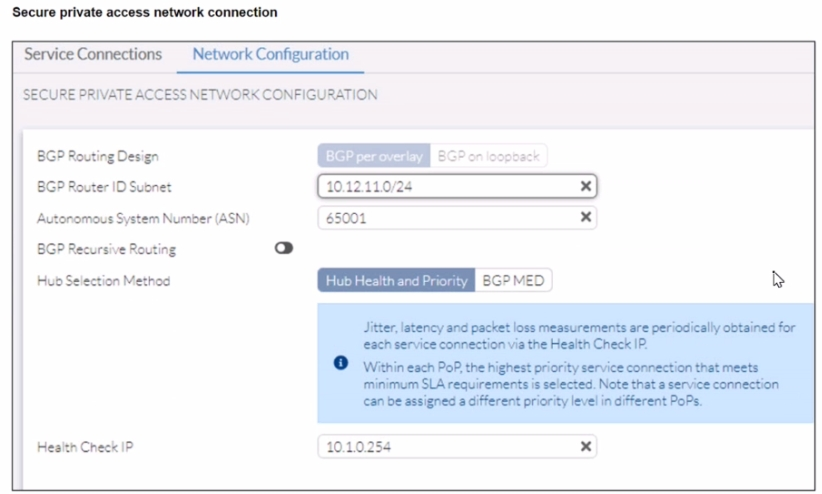822x494 pixels.
Task: Switch to the Service Connections tab
Action: tap(93, 54)
